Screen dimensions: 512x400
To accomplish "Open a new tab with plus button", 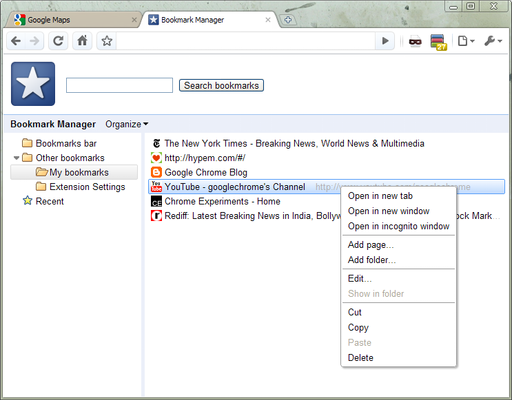I will pyautogui.click(x=288, y=20).
